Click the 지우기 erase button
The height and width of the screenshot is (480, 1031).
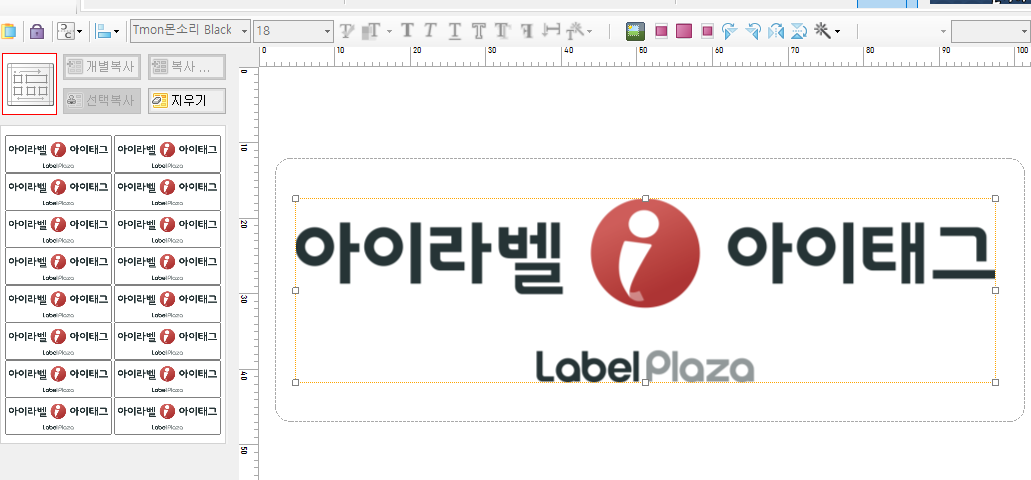click(x=187, y=101)
